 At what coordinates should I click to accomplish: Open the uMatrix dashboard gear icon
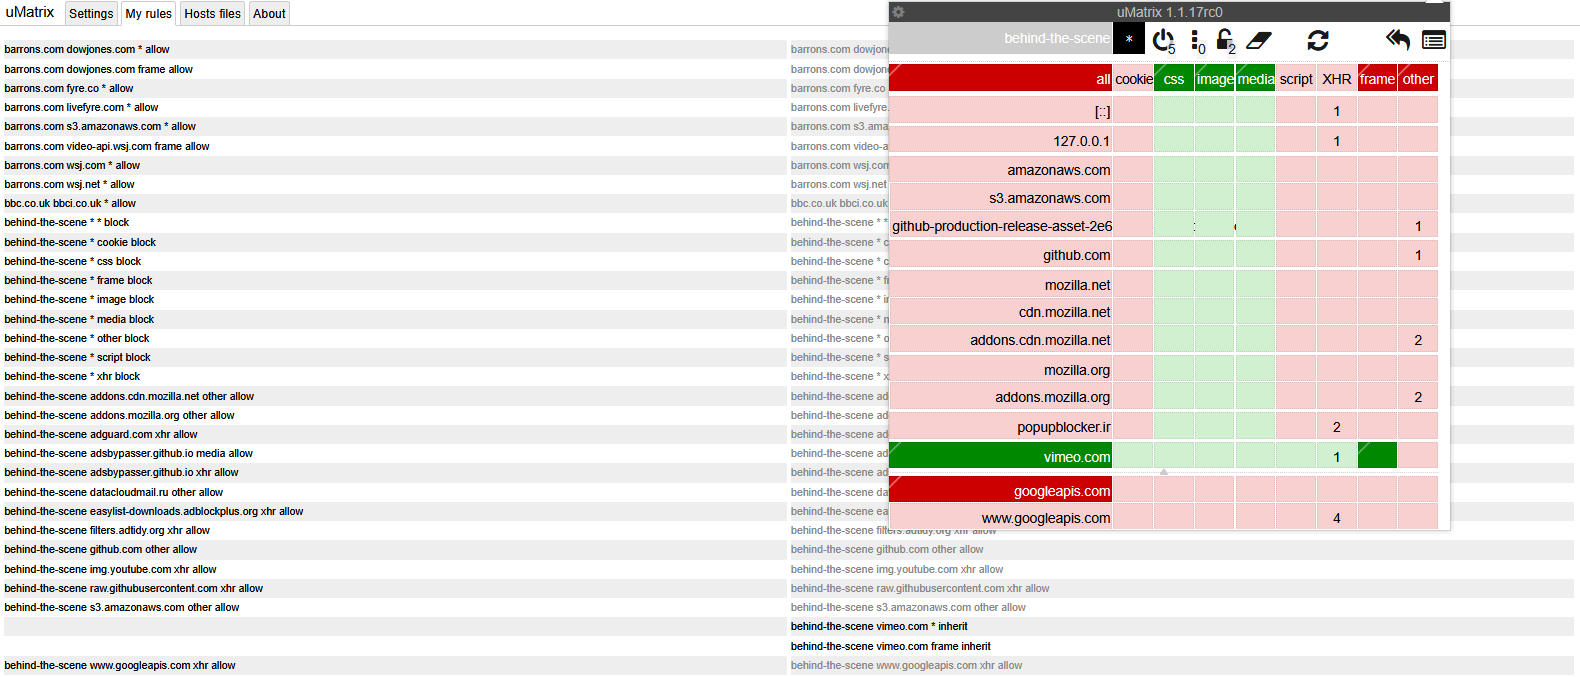(x=898, y=12)
